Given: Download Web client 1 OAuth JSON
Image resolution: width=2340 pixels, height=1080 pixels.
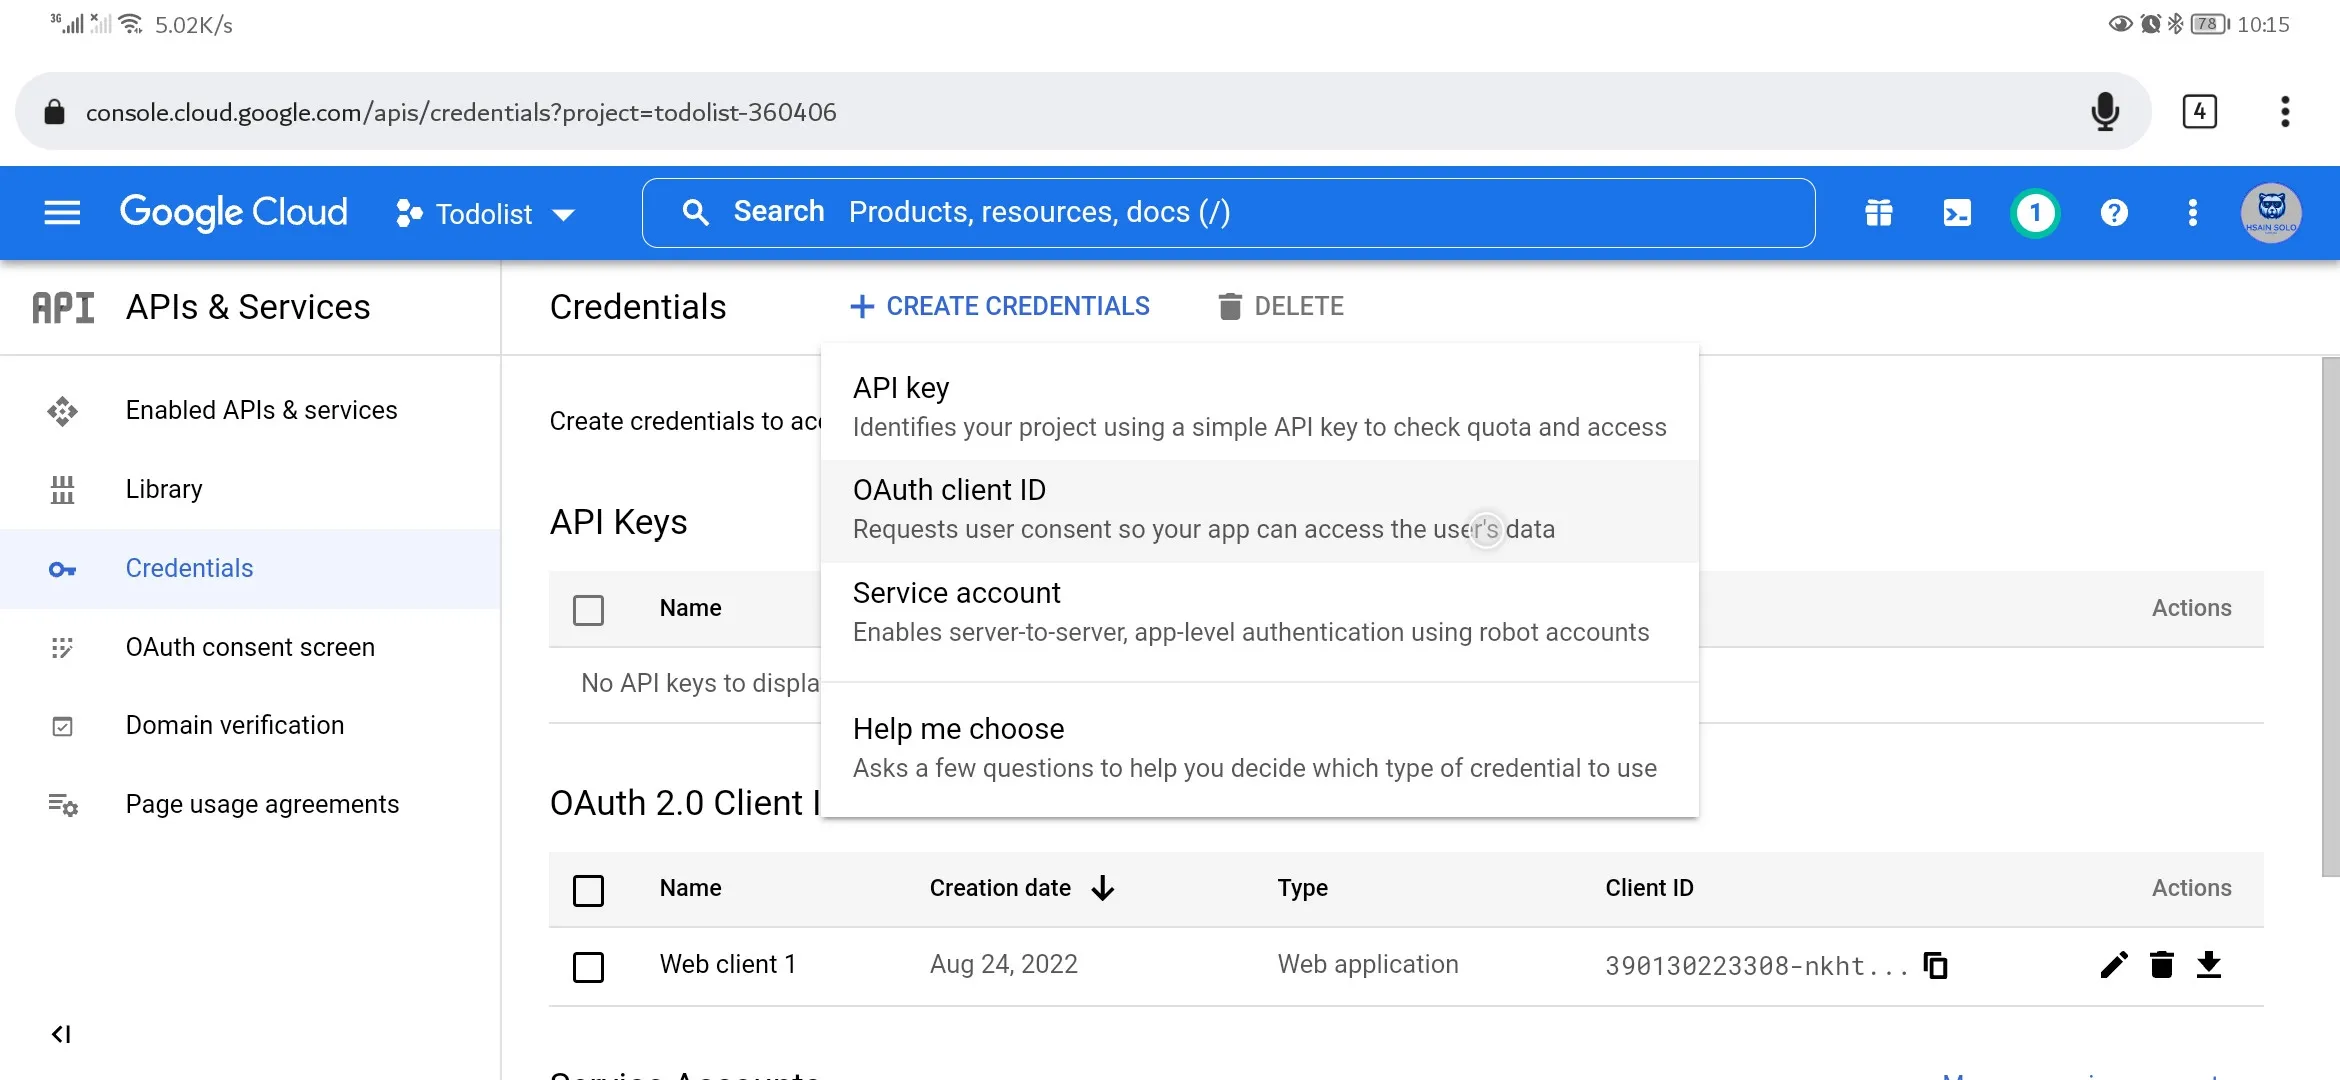Looking at the screenshot, I should click(2209, 965).
